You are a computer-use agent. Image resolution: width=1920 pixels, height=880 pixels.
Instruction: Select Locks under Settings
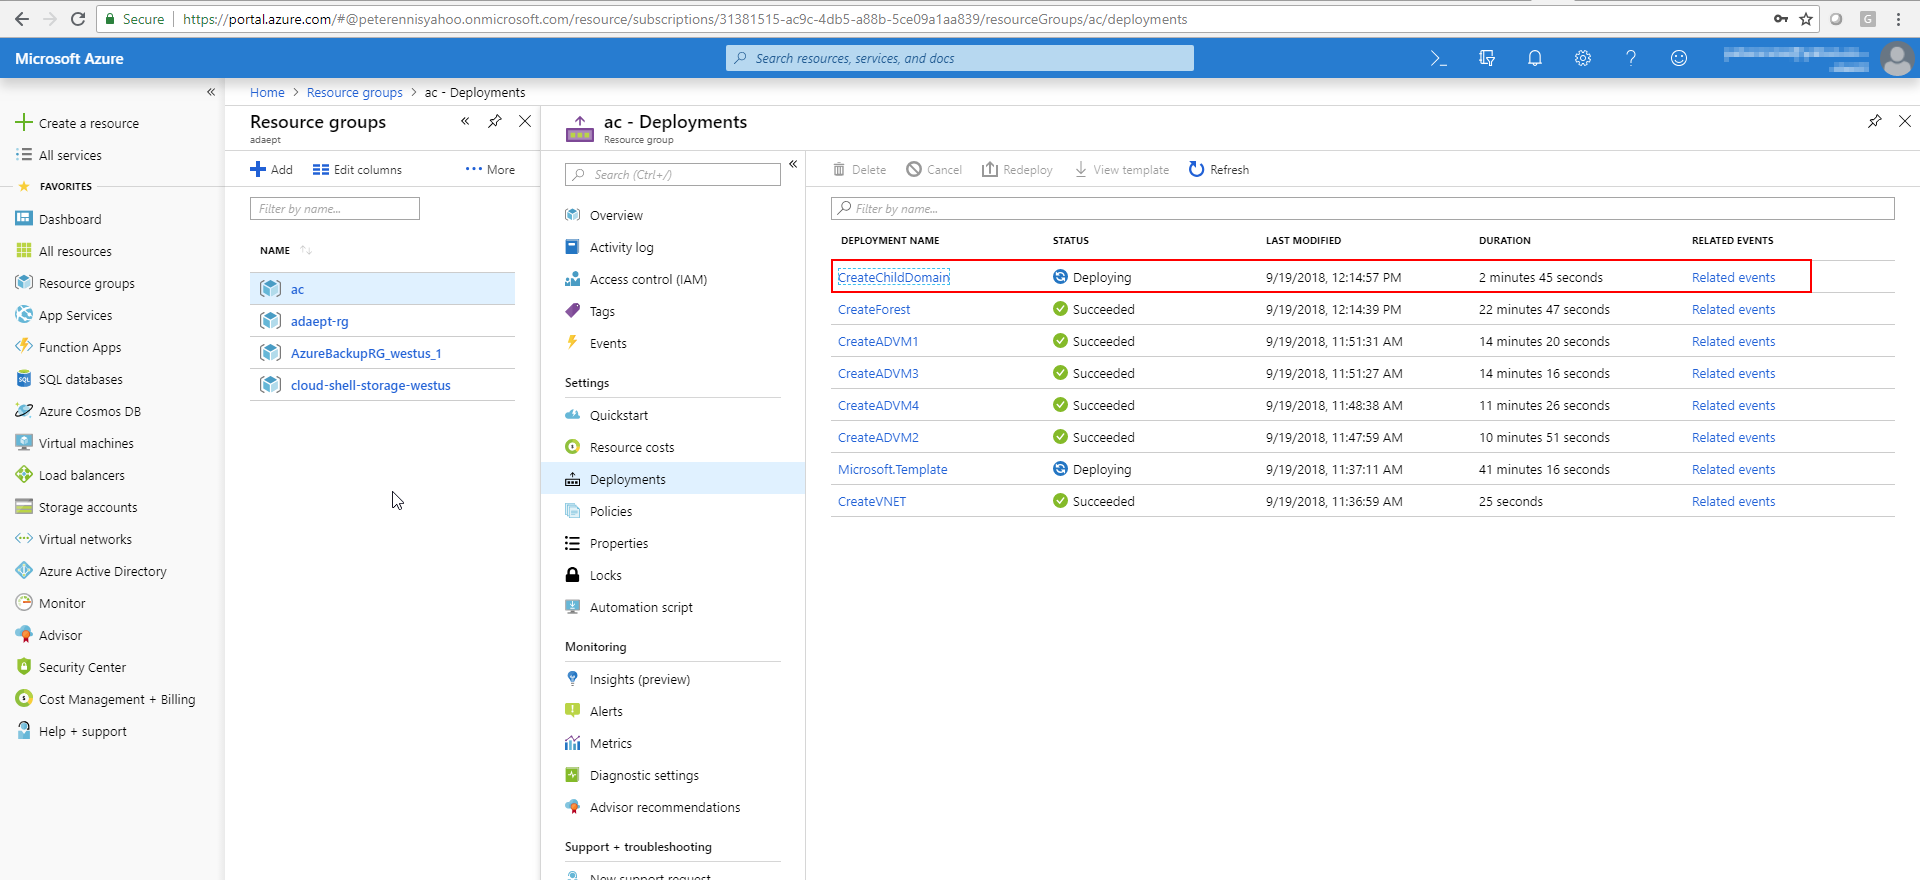pyautogui.click(x=606, y=575)
